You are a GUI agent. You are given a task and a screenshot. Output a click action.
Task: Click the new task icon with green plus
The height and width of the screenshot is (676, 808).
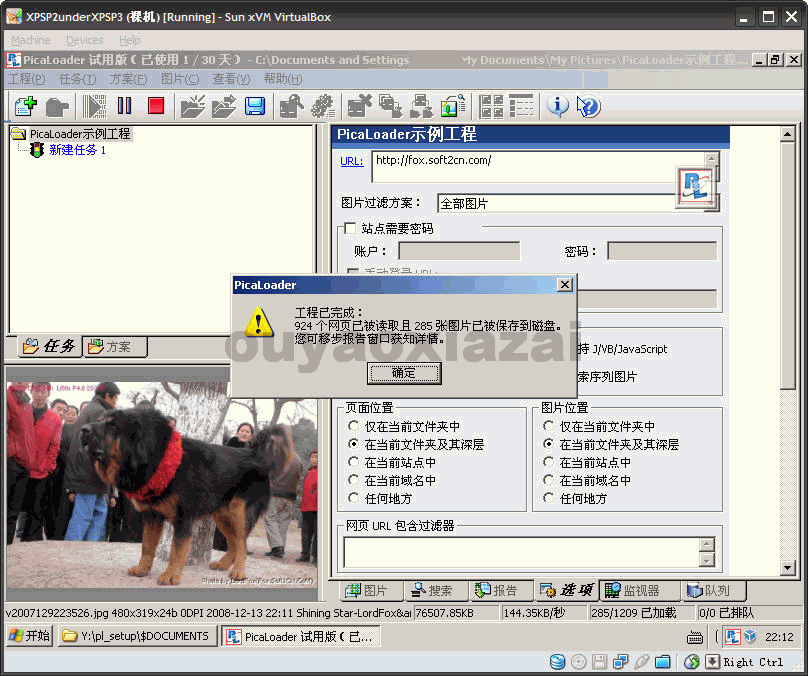click(26, 106)
